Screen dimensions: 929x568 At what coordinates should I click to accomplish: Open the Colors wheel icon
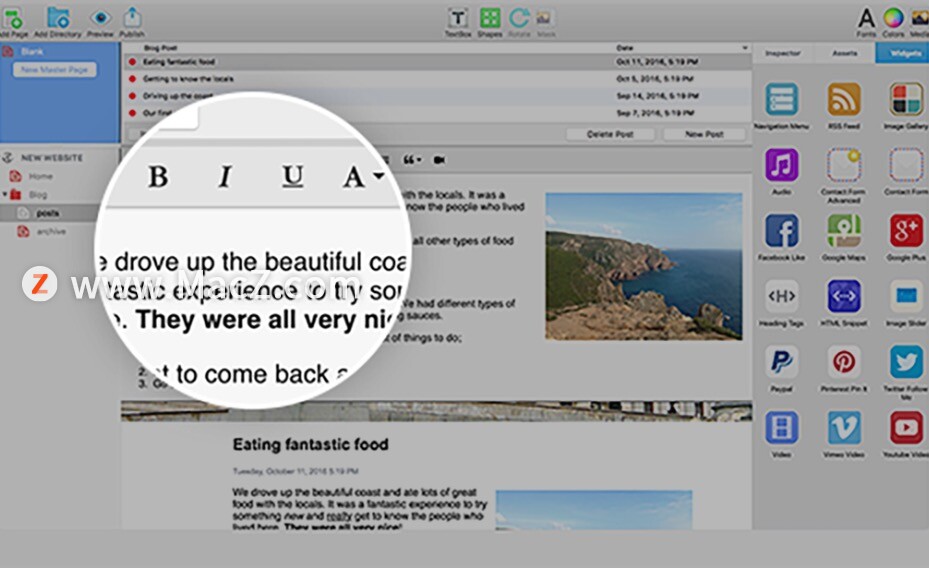[893, 18]
